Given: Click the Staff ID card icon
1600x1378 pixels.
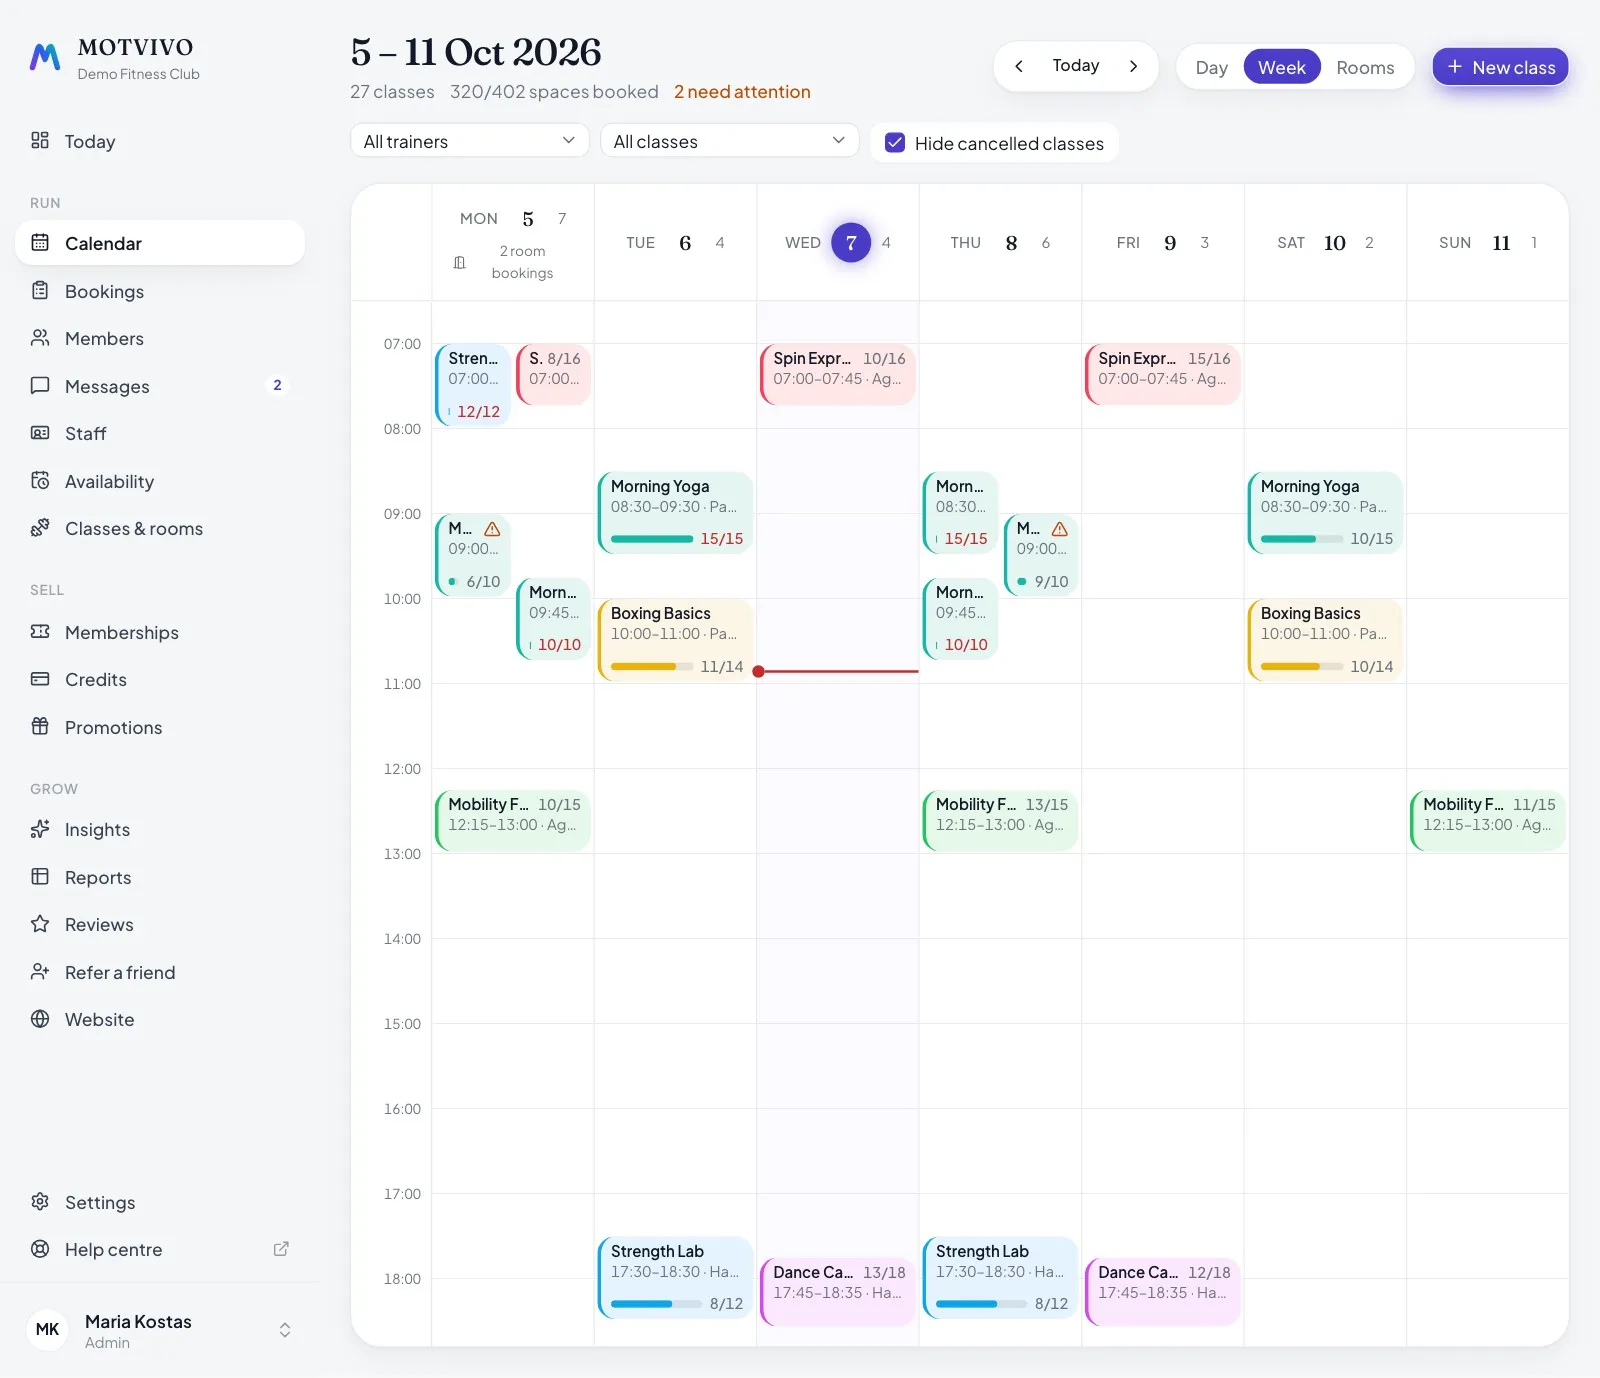Looking at the screenshot, I should (40, 433).
